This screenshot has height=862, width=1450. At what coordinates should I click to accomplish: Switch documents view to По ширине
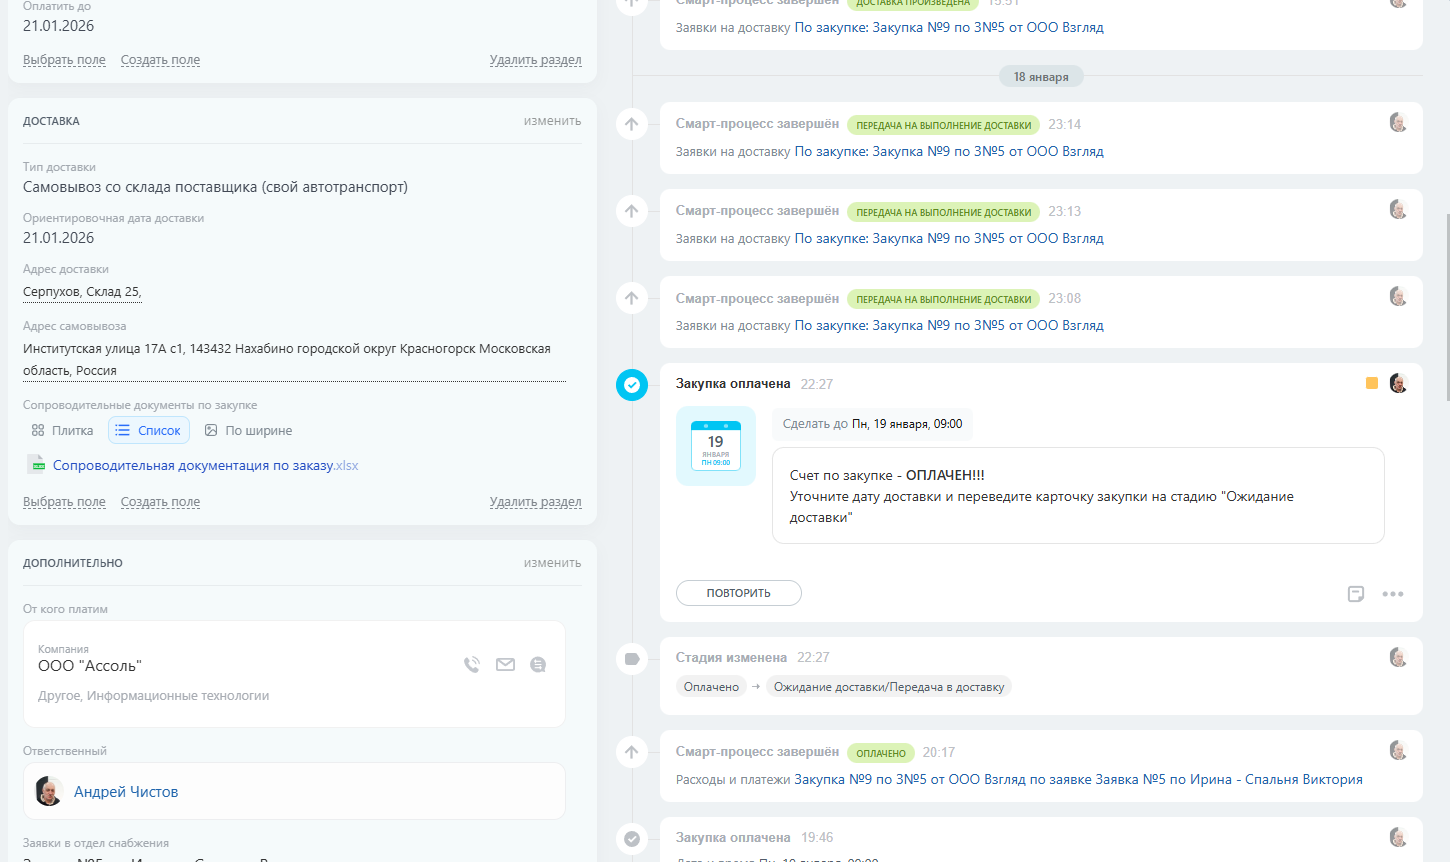(248, 431)
